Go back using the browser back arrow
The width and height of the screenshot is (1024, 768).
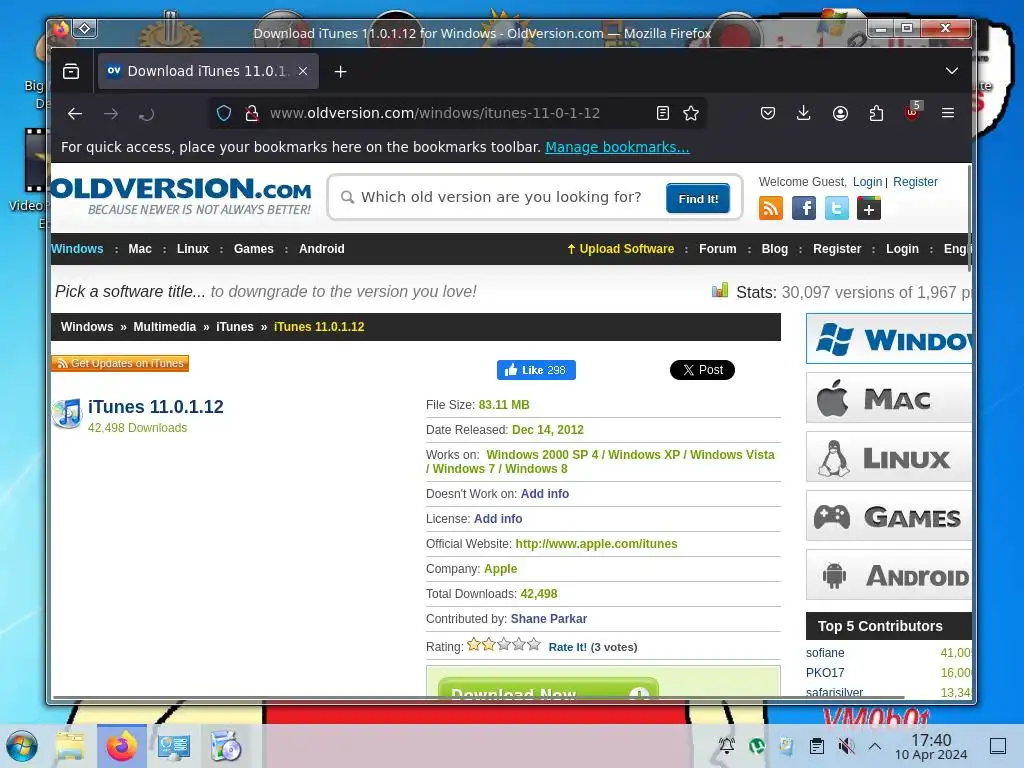[75, 114]
